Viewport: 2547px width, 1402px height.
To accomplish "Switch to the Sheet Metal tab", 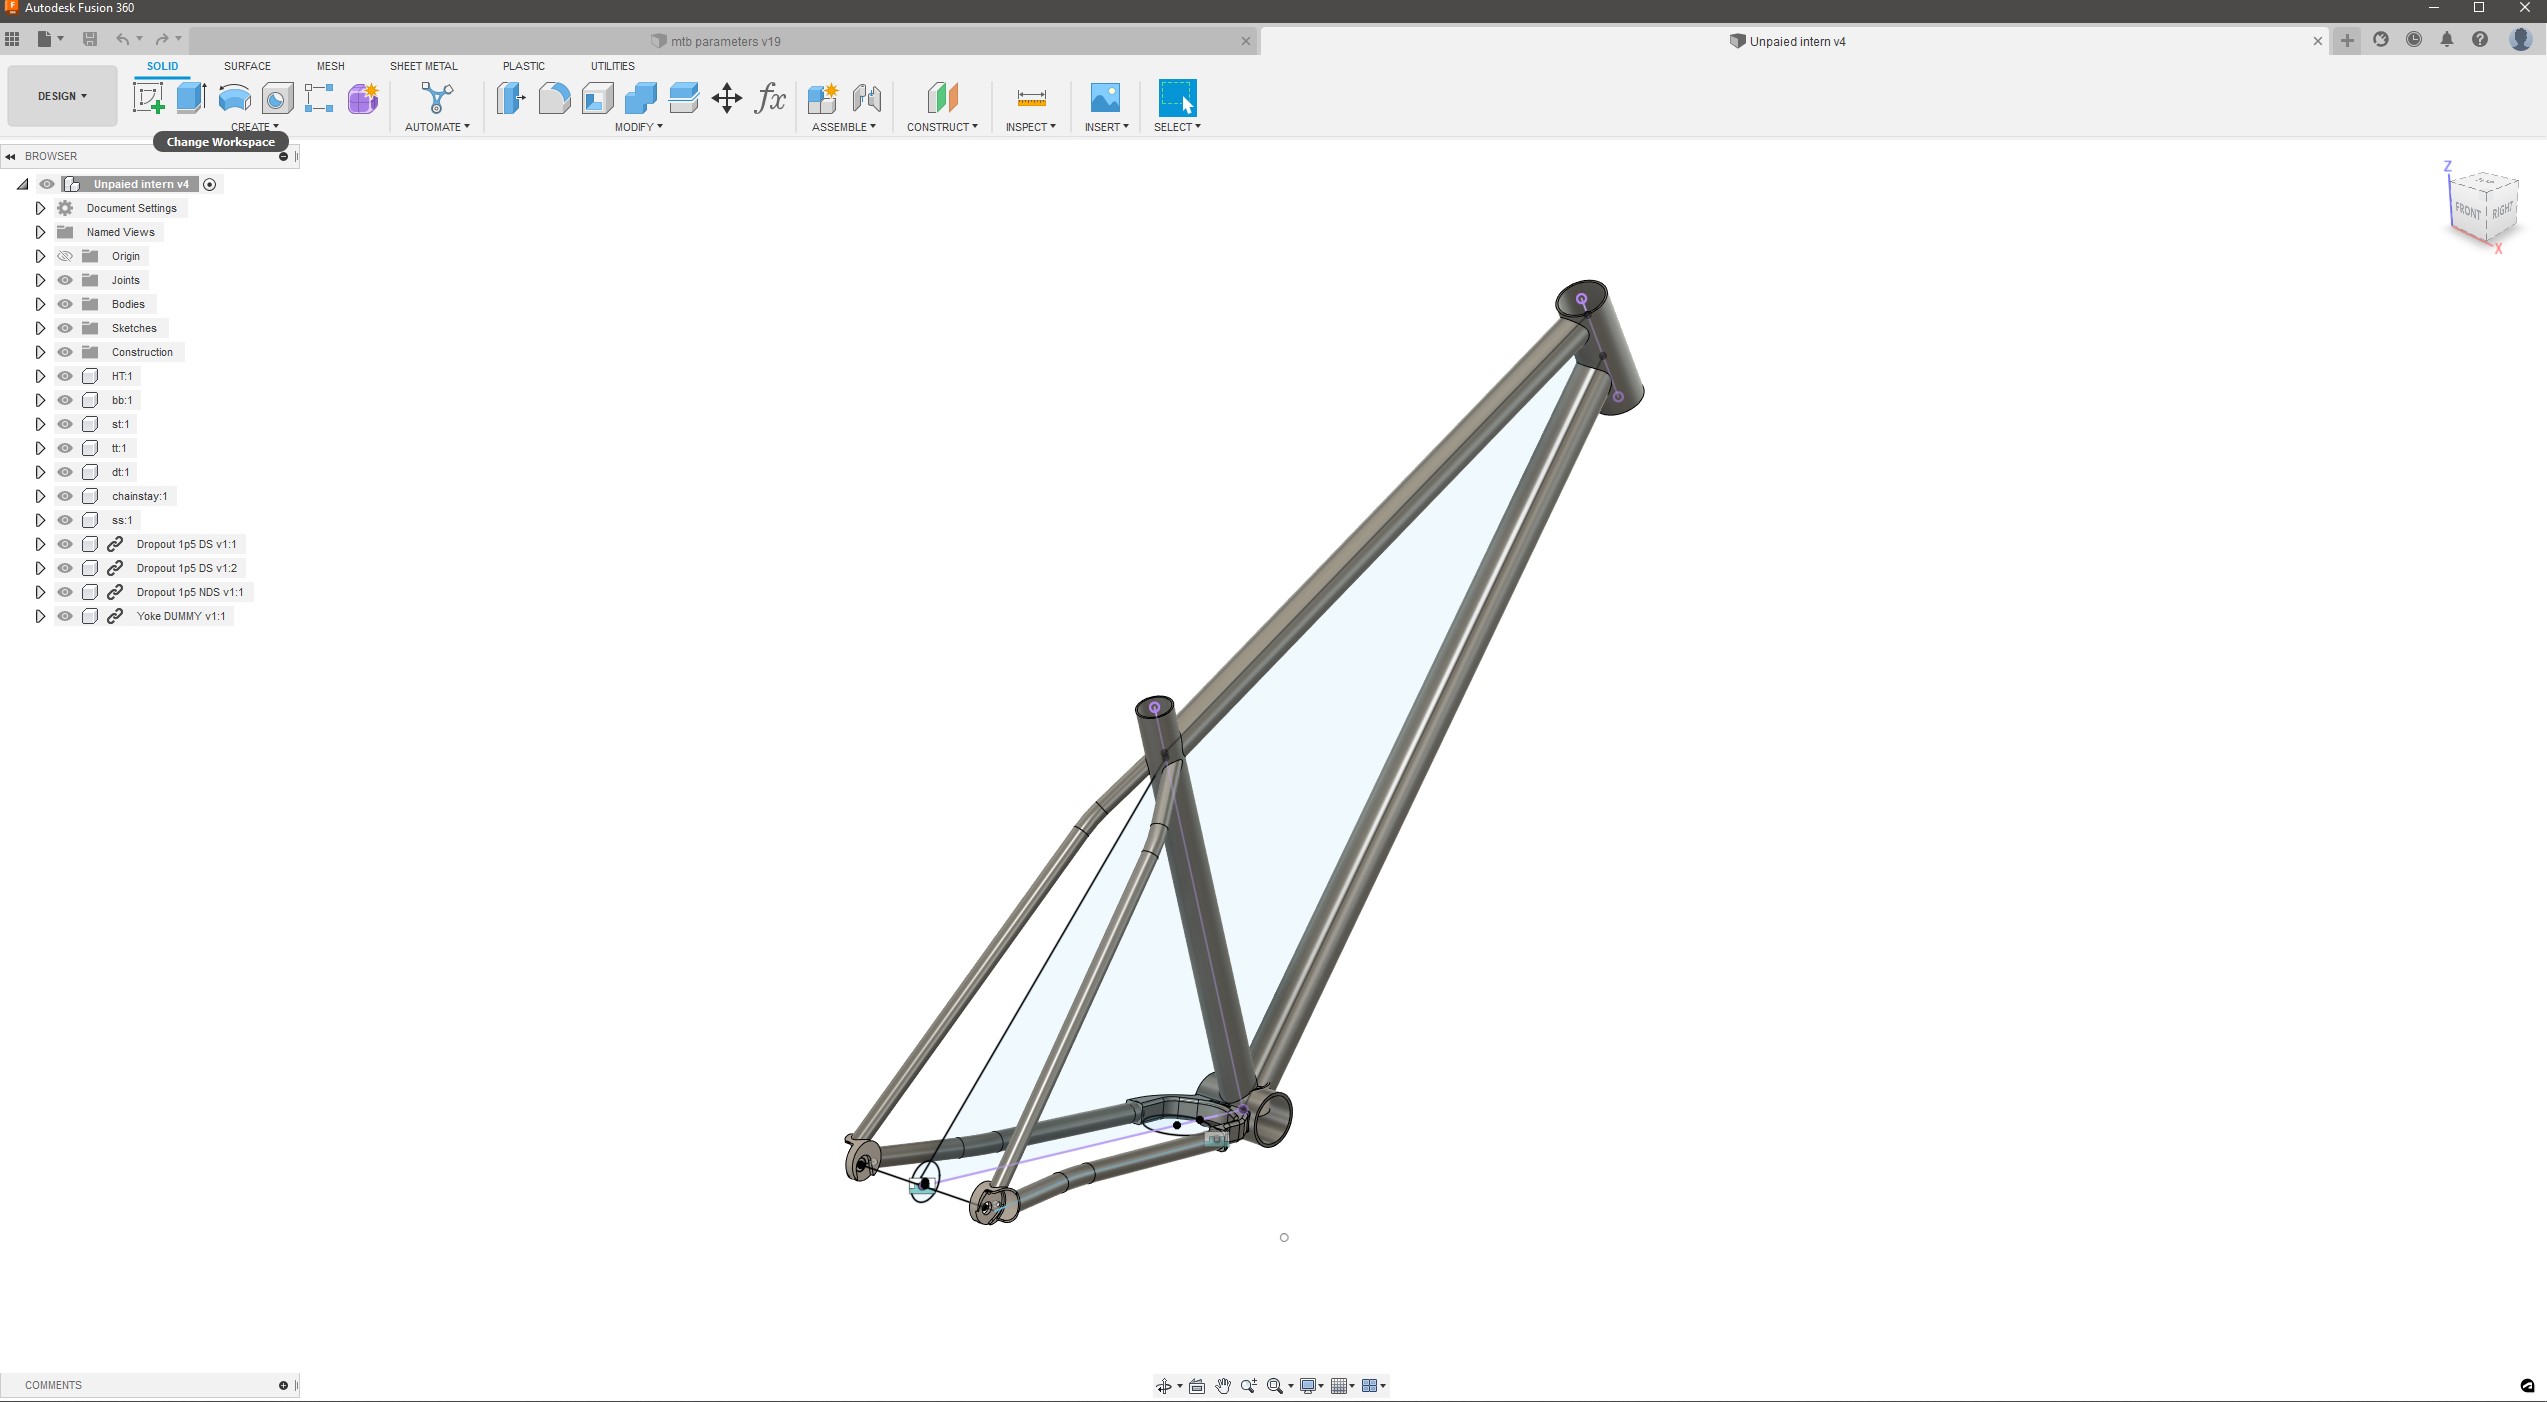I will pos(424,66).
